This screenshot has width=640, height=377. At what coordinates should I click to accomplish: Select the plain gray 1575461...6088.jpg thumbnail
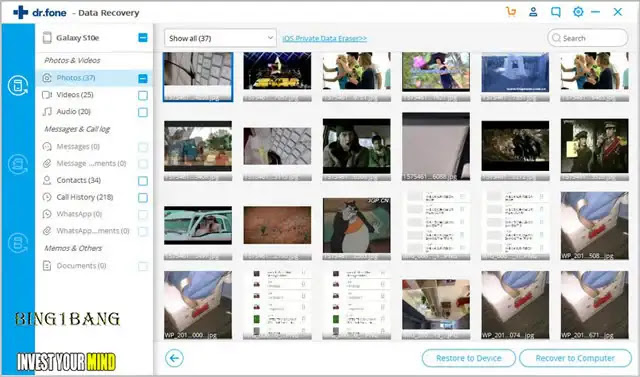click(x=436, y=146)
